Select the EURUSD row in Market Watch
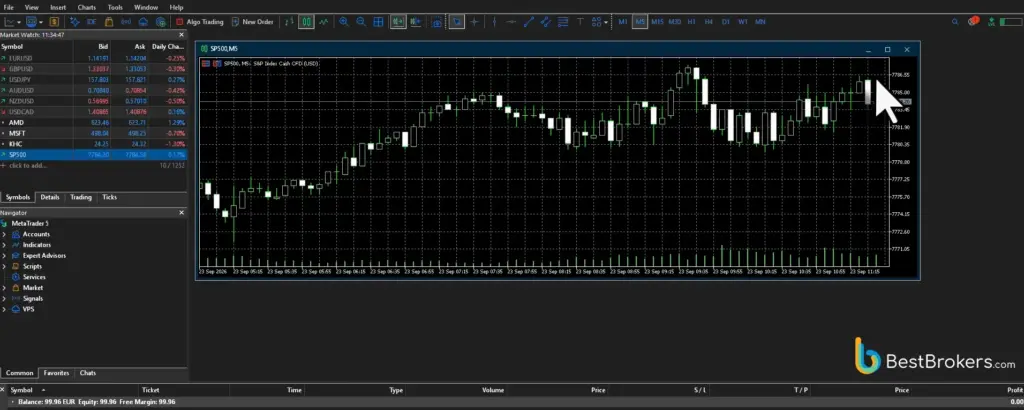Screen dimensions: 1024x410 pyautogui.click(x=93, y=58)
